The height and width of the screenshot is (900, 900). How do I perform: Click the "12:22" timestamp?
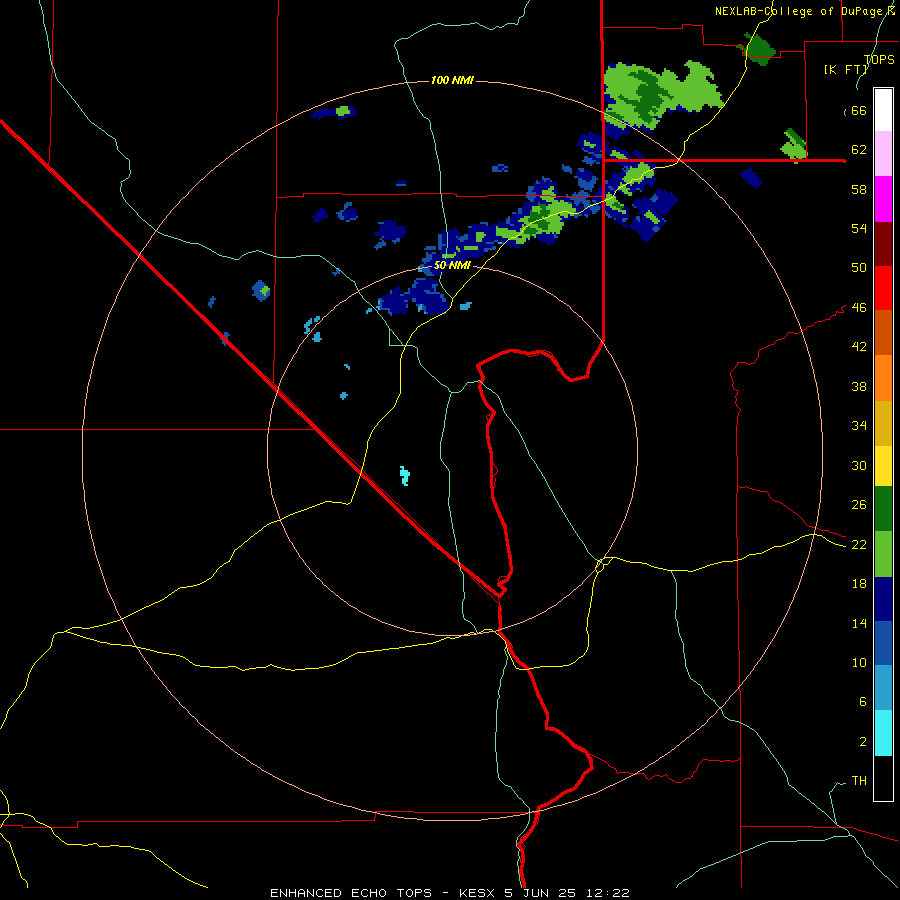(x=607, y=893)
